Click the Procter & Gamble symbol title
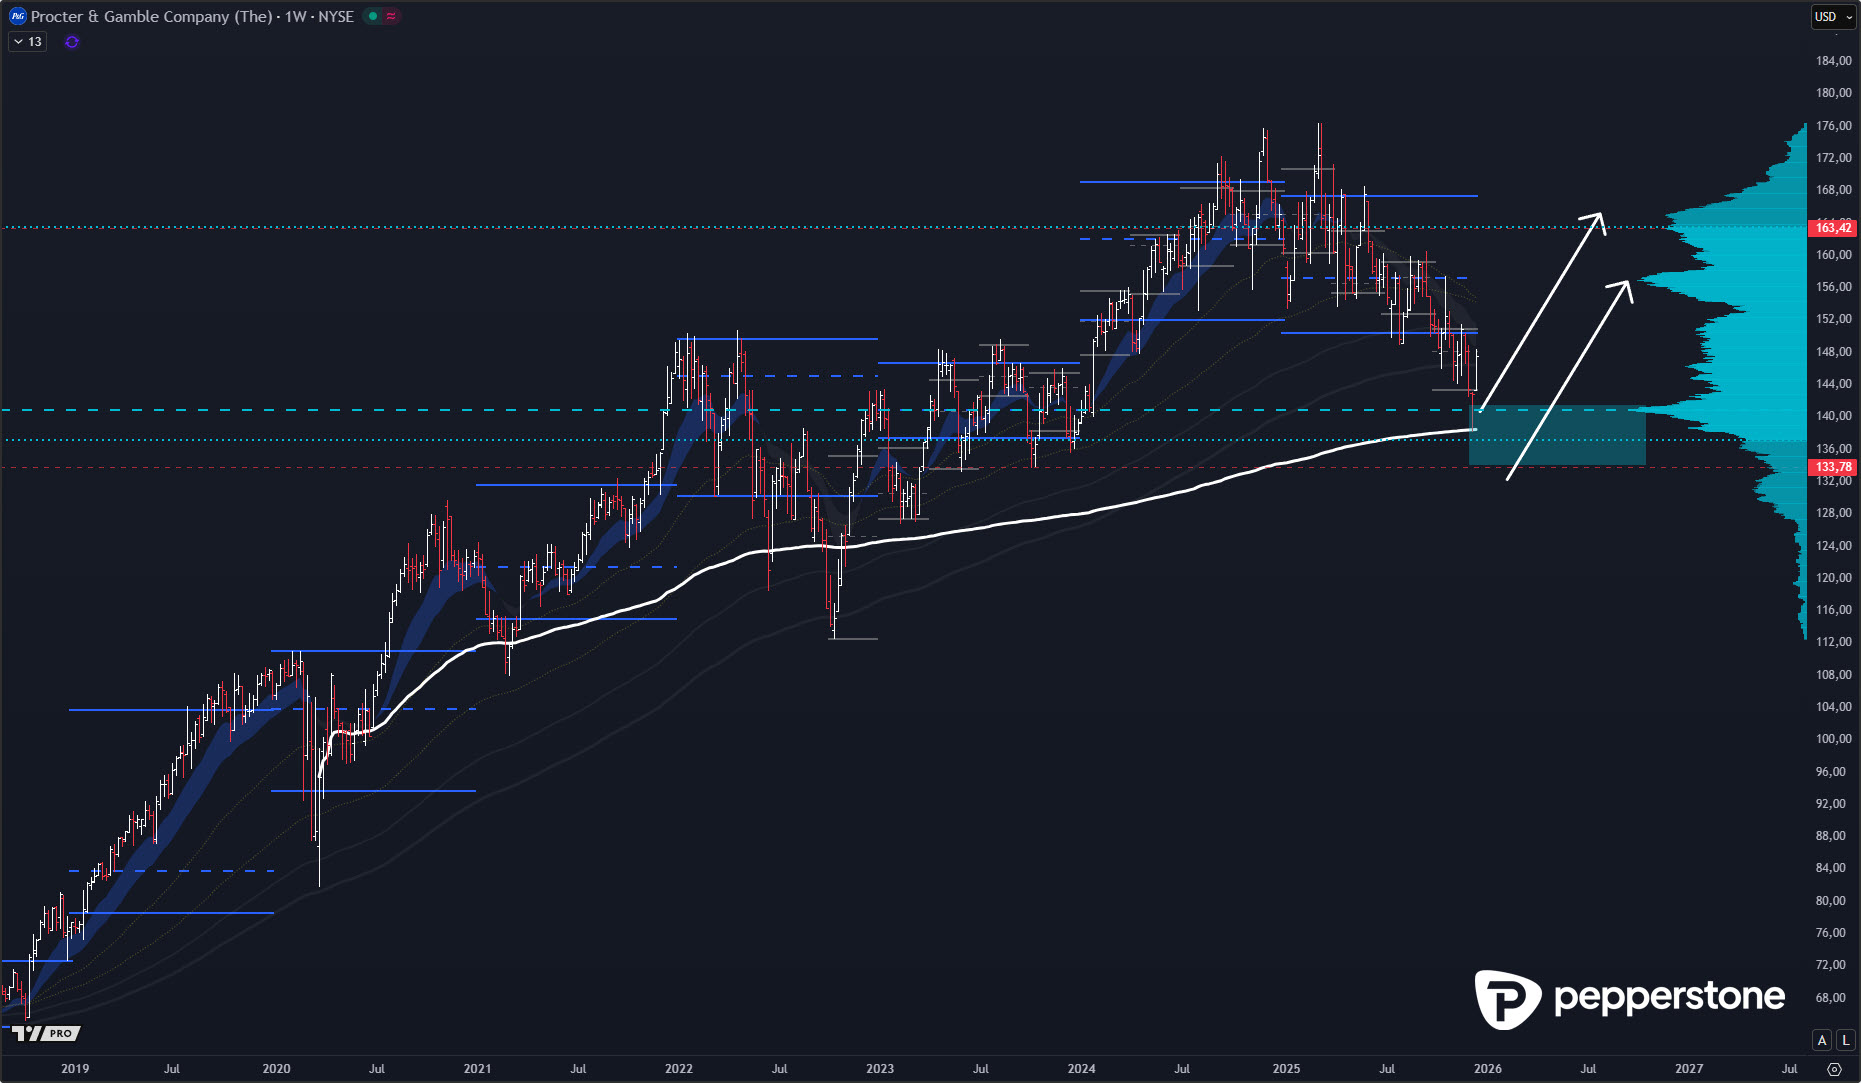The height and width of the screenshot is (1083, 1861). tap(150, 16)
